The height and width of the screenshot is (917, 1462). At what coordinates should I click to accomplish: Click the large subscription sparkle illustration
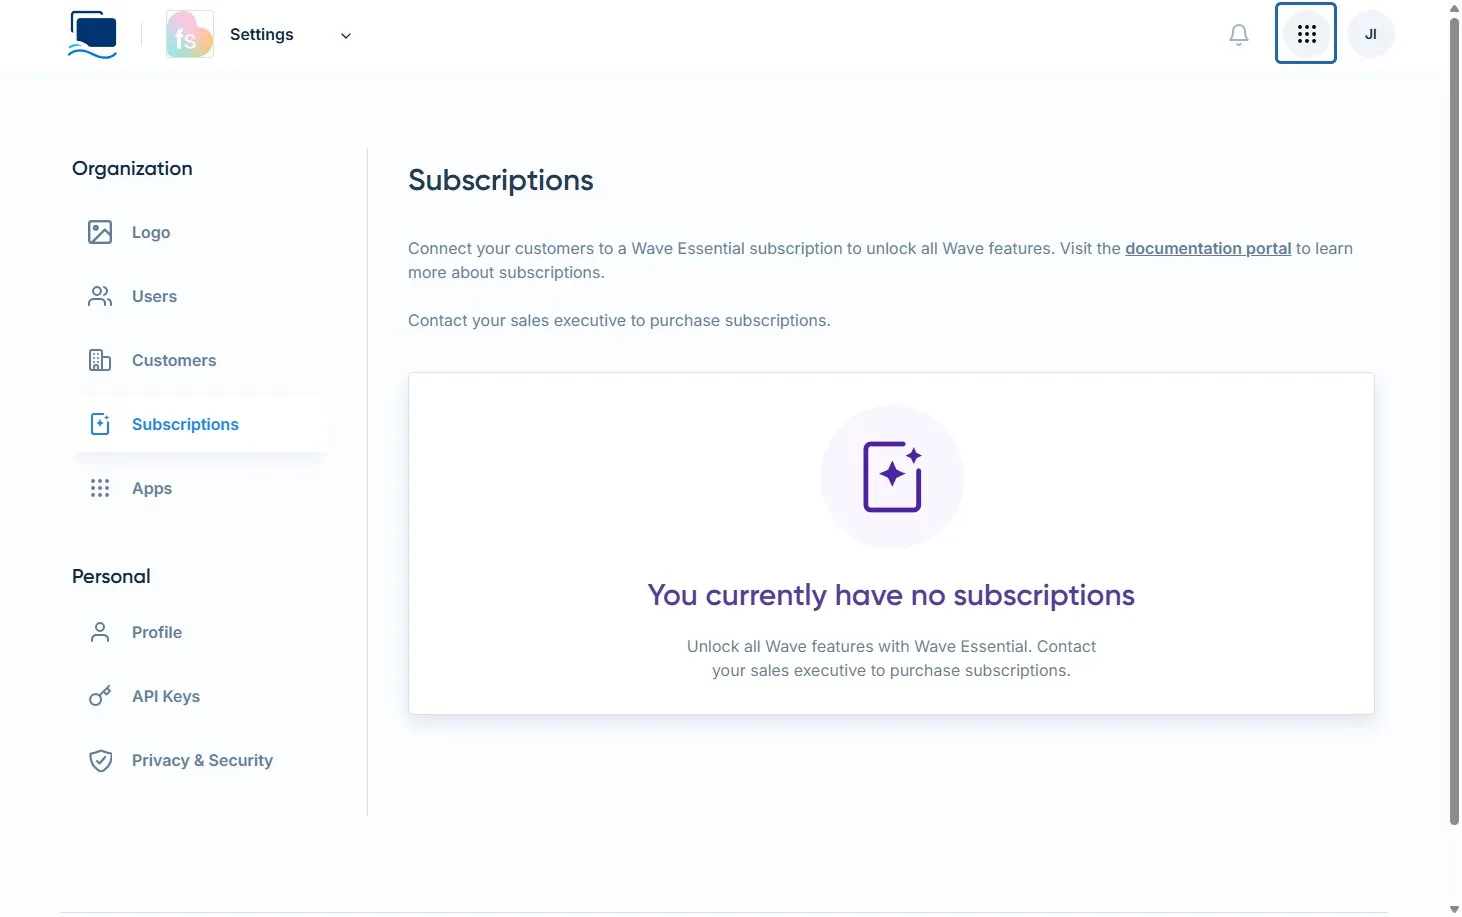click(892, 477)
